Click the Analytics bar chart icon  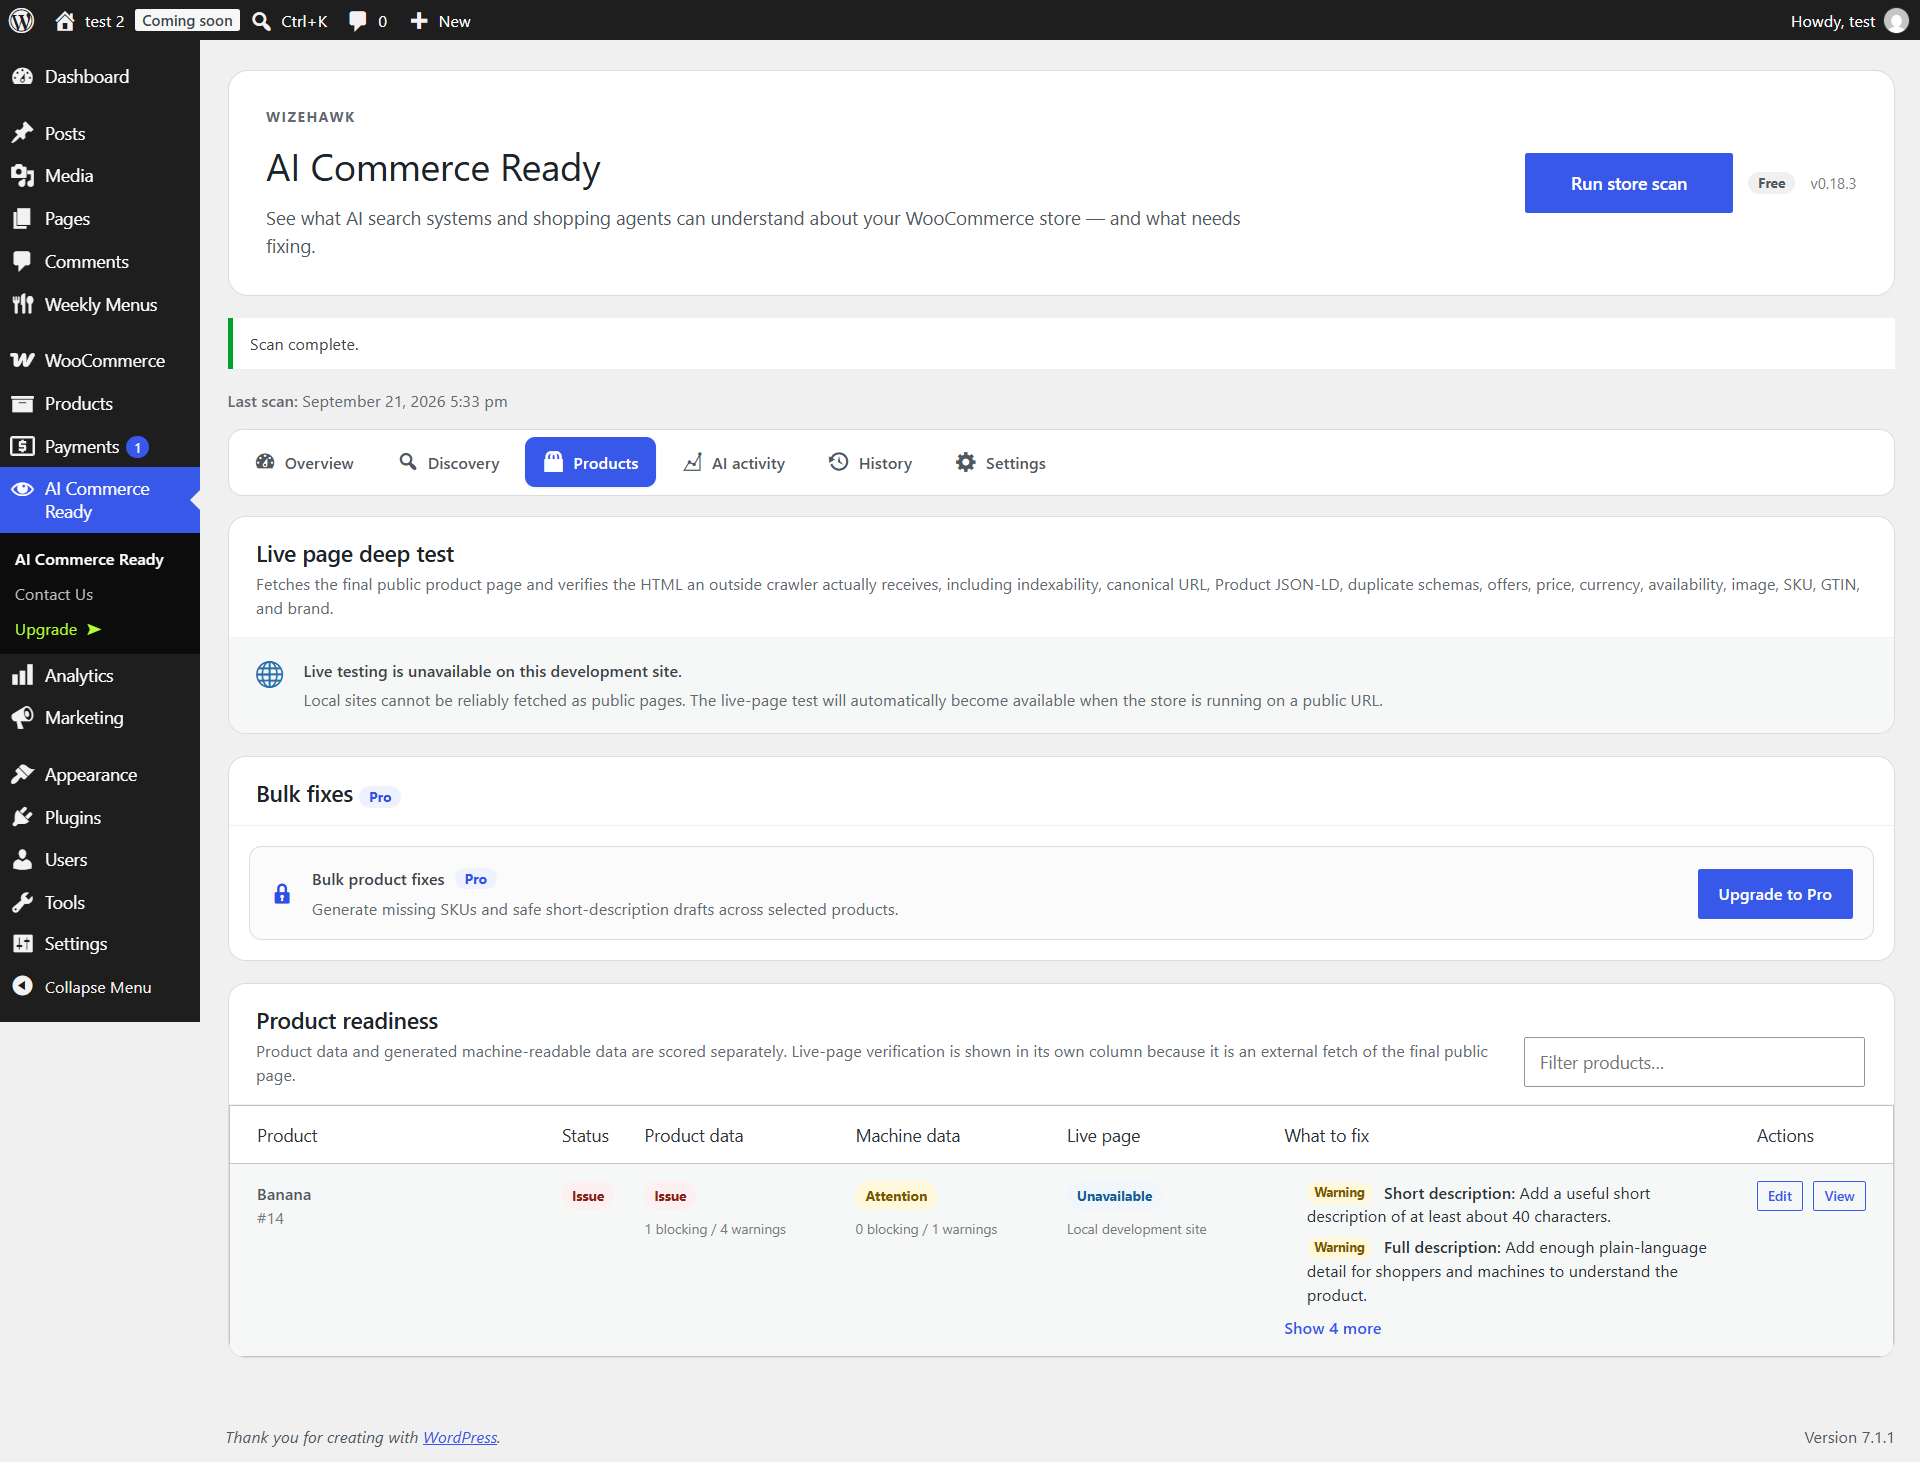point(22,676)
